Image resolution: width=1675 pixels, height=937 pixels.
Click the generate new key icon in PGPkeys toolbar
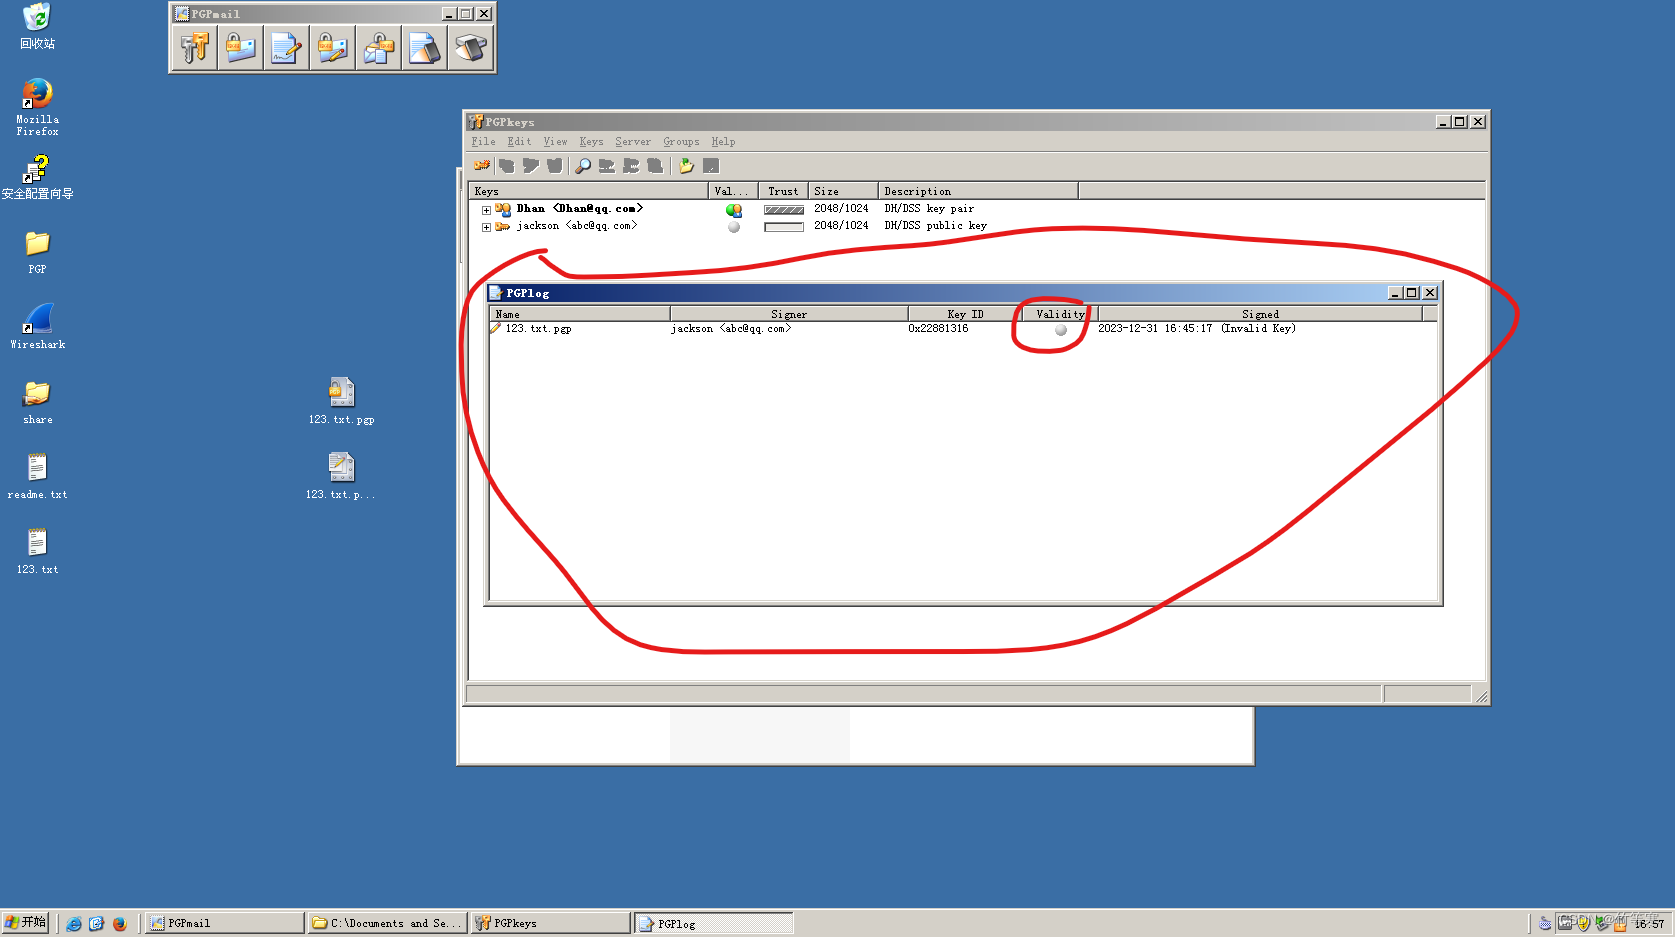(483, 165)
